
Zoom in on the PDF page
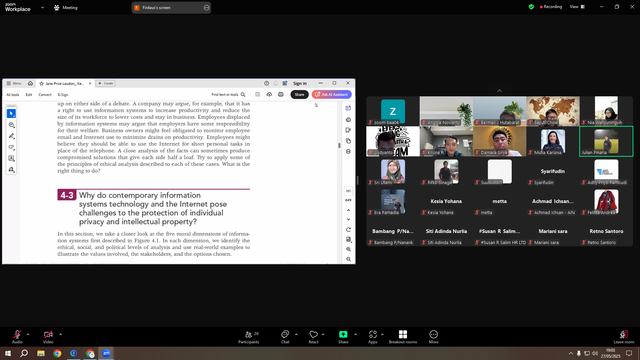348,249
